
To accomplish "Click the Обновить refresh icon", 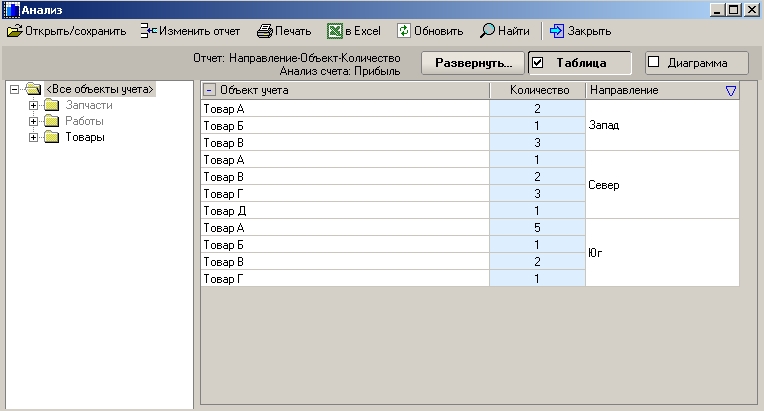I will click(x=404, y=31).
